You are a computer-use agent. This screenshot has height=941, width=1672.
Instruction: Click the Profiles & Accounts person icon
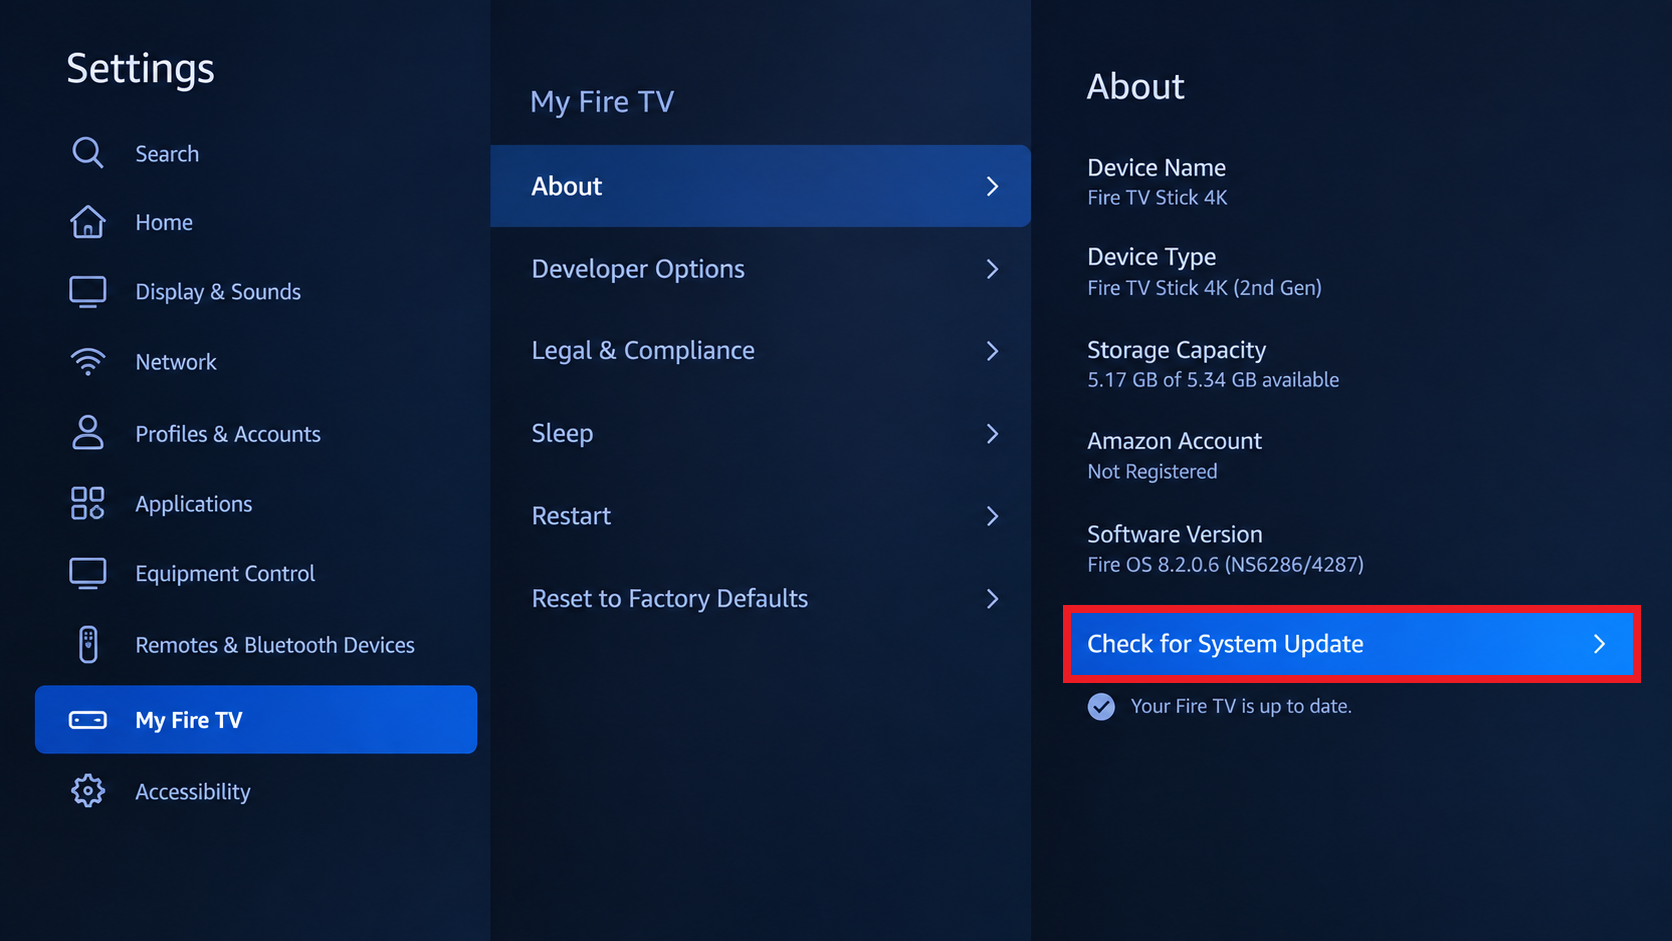(x=88, y=433)
